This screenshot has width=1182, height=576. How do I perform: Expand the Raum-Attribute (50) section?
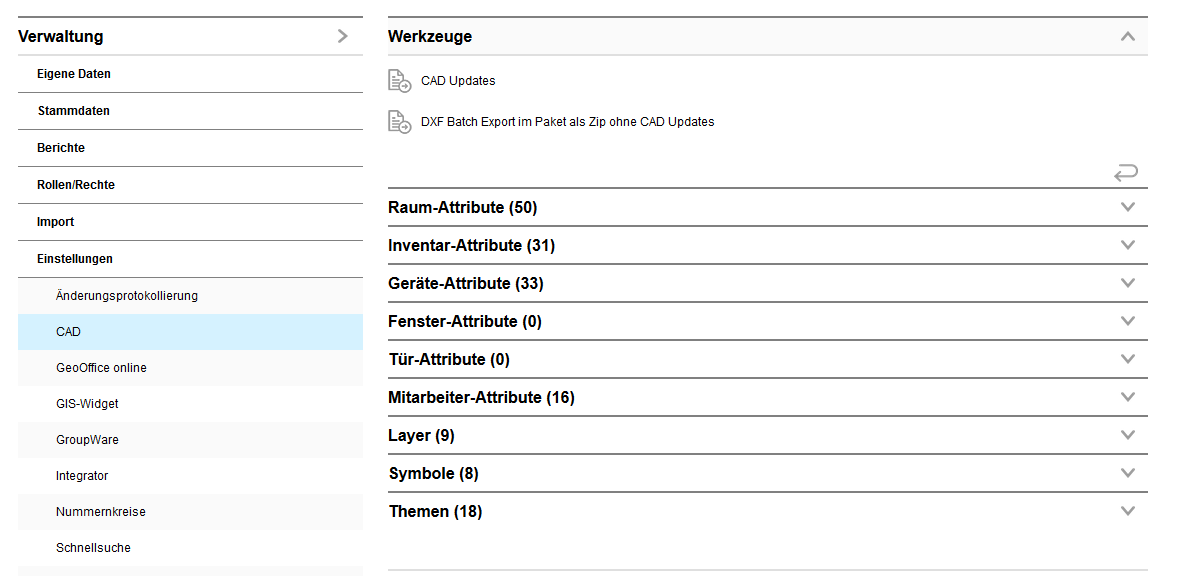[1128, 207]
